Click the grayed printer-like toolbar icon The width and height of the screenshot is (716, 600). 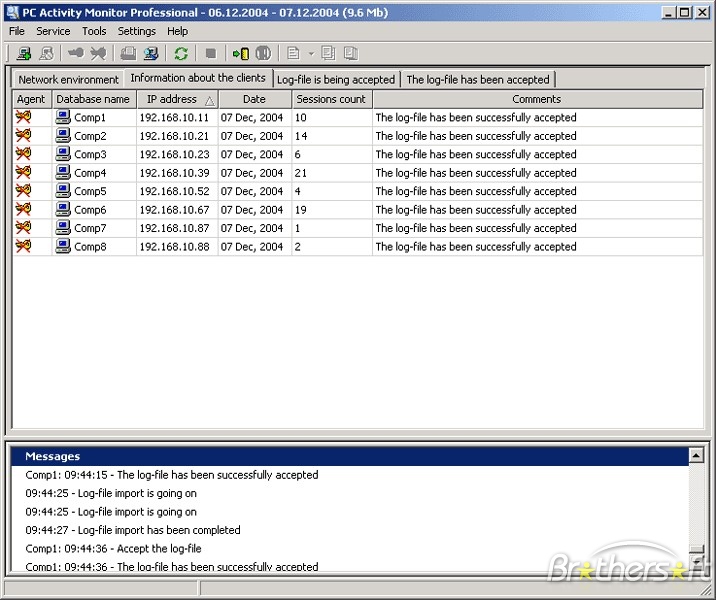(128, 53)
